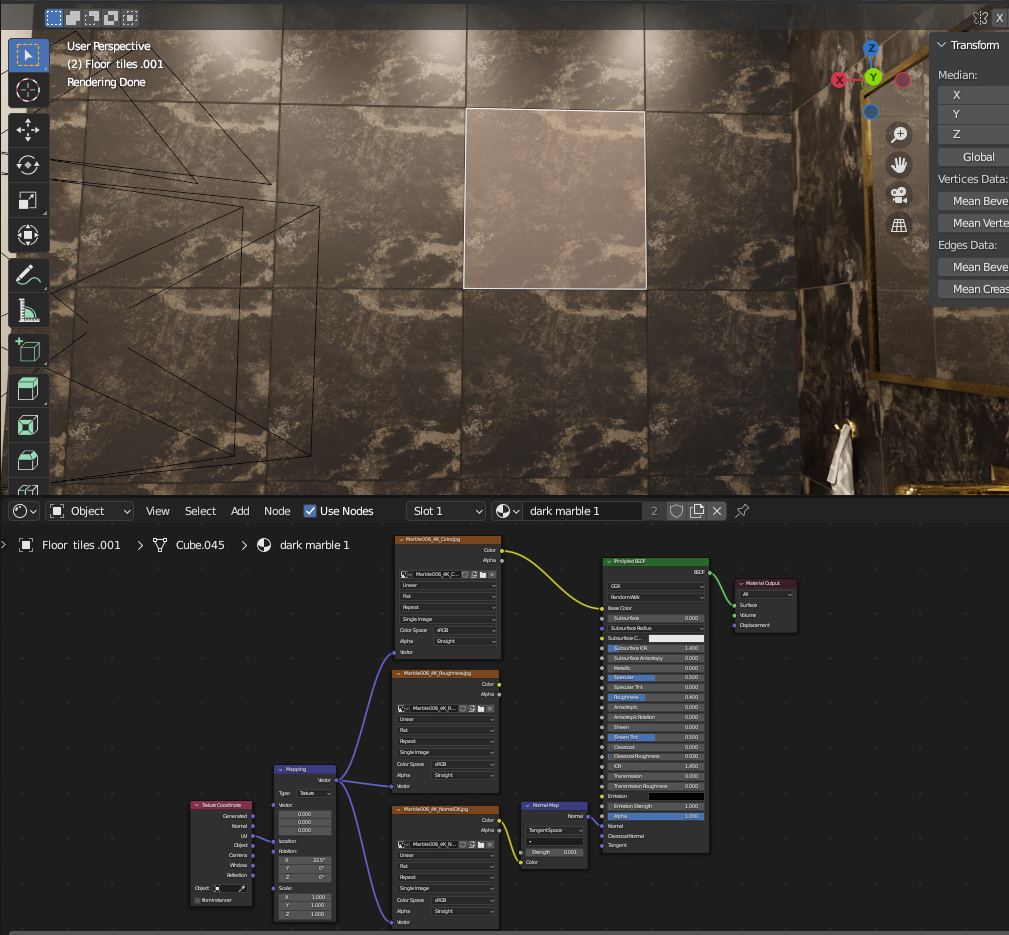
Task: Click Normal Map Strength field
Action: click(555, 852)
